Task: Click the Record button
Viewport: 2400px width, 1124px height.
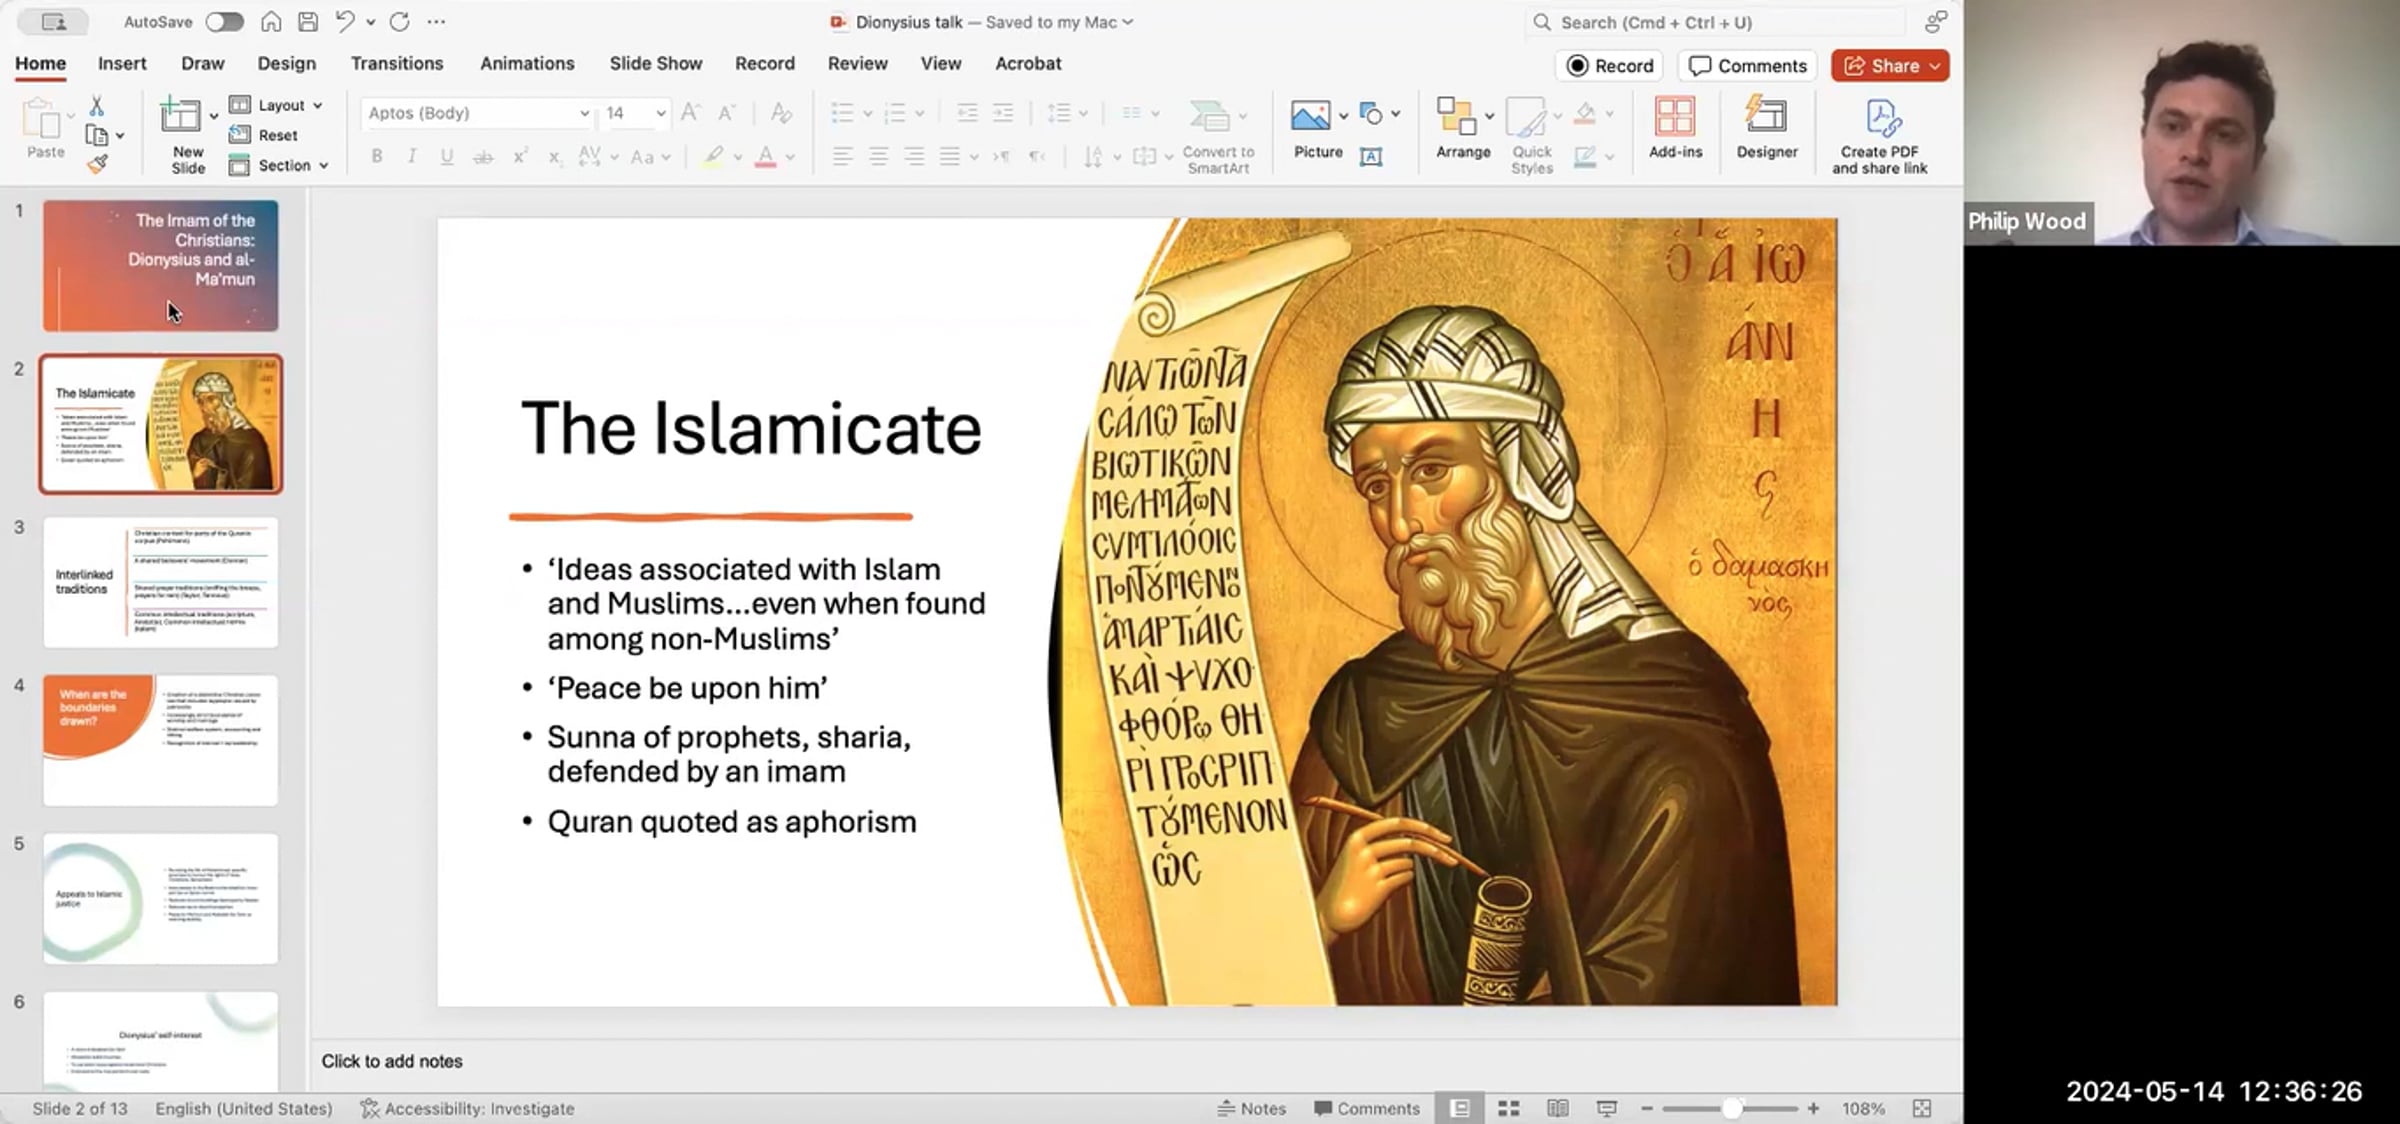Action: point(1610,66)
